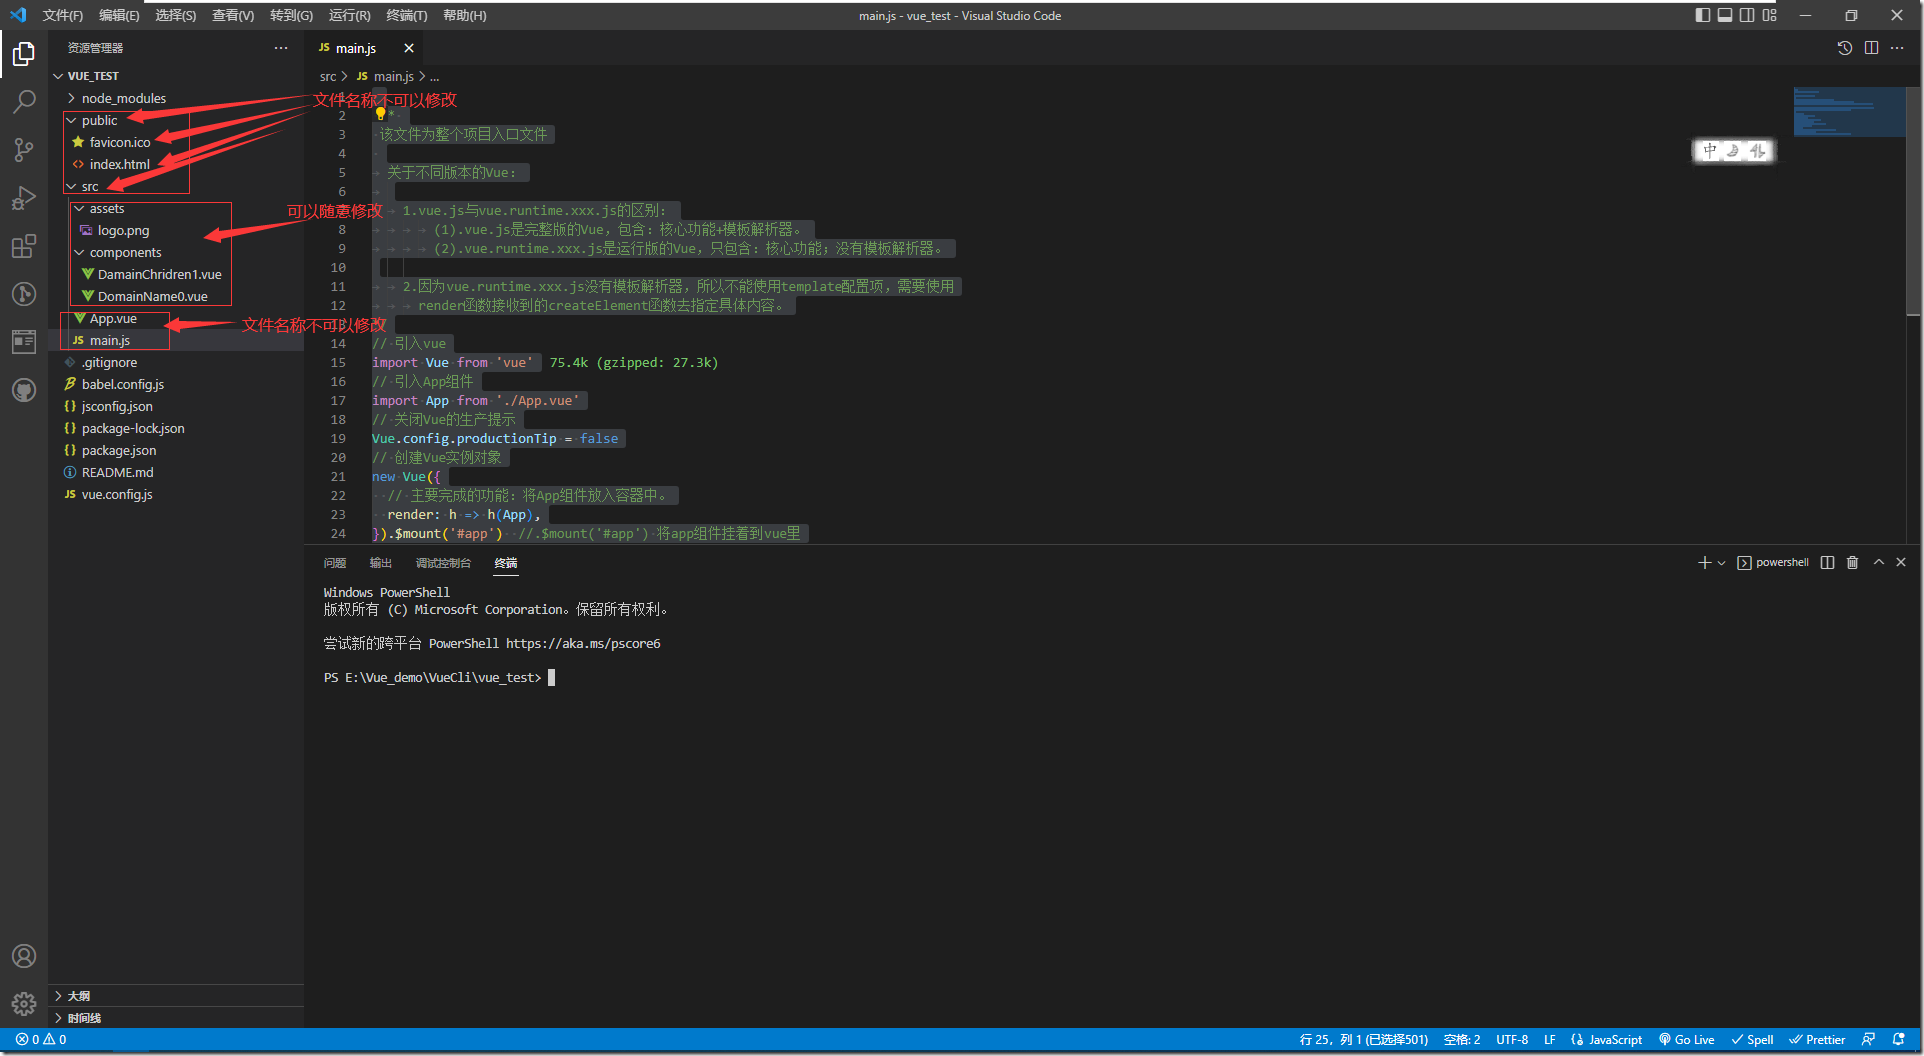Open the Accounts icon
Image resolution: width=1924 pixels, height=1056 pixels.
[24, 956]
